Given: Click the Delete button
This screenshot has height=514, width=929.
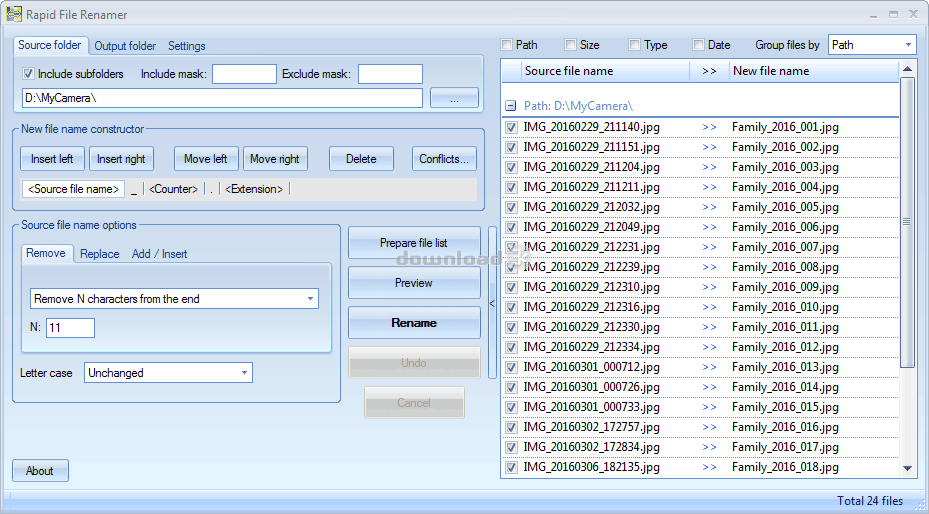Looking at the screenshot, I should [361, 159].
